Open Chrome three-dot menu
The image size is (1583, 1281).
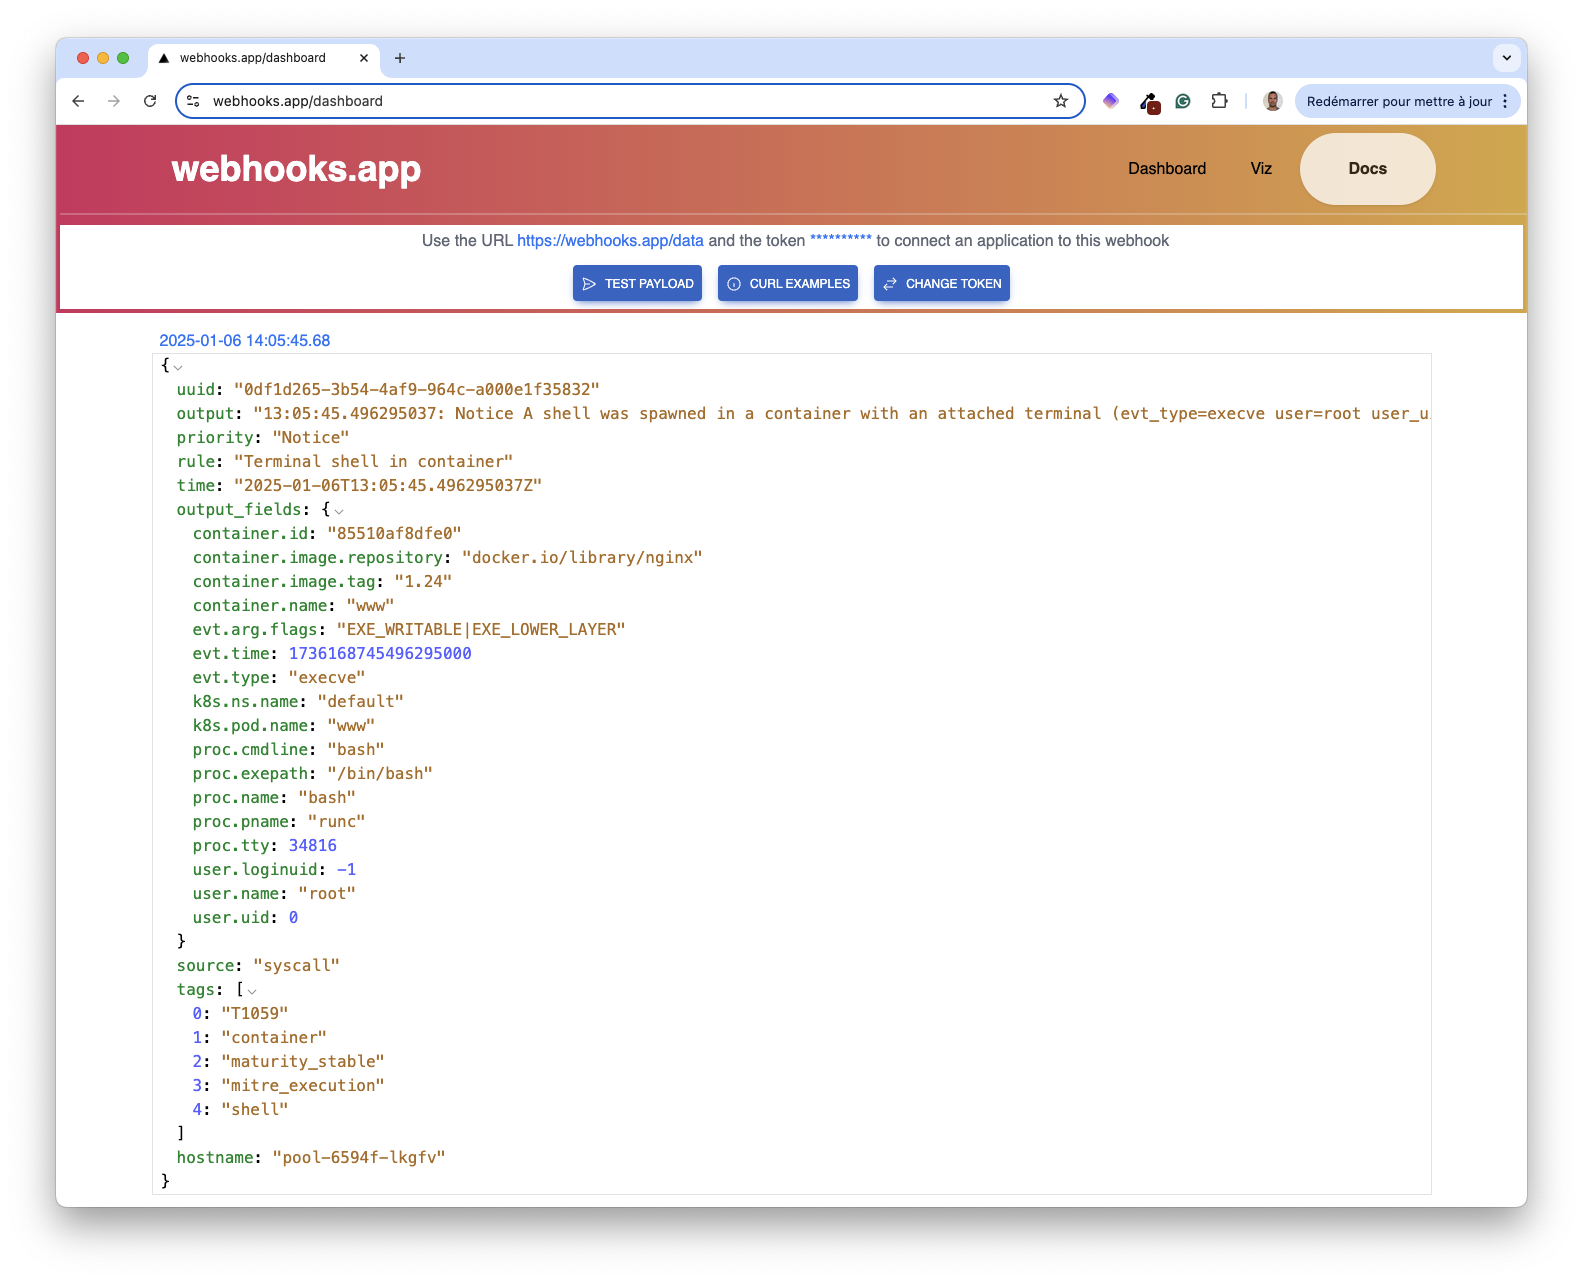click(1505, 101)
